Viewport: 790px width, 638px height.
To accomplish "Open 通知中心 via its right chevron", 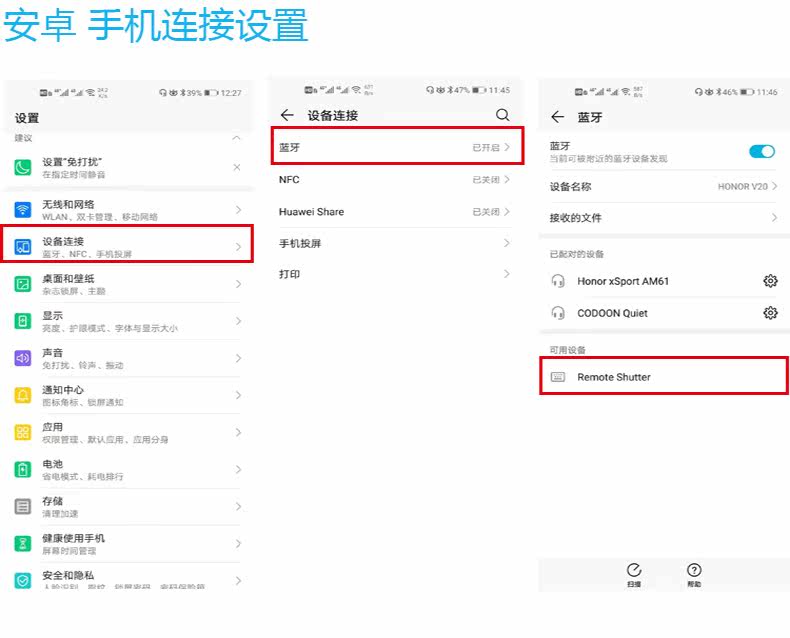I will click(238, 396).
